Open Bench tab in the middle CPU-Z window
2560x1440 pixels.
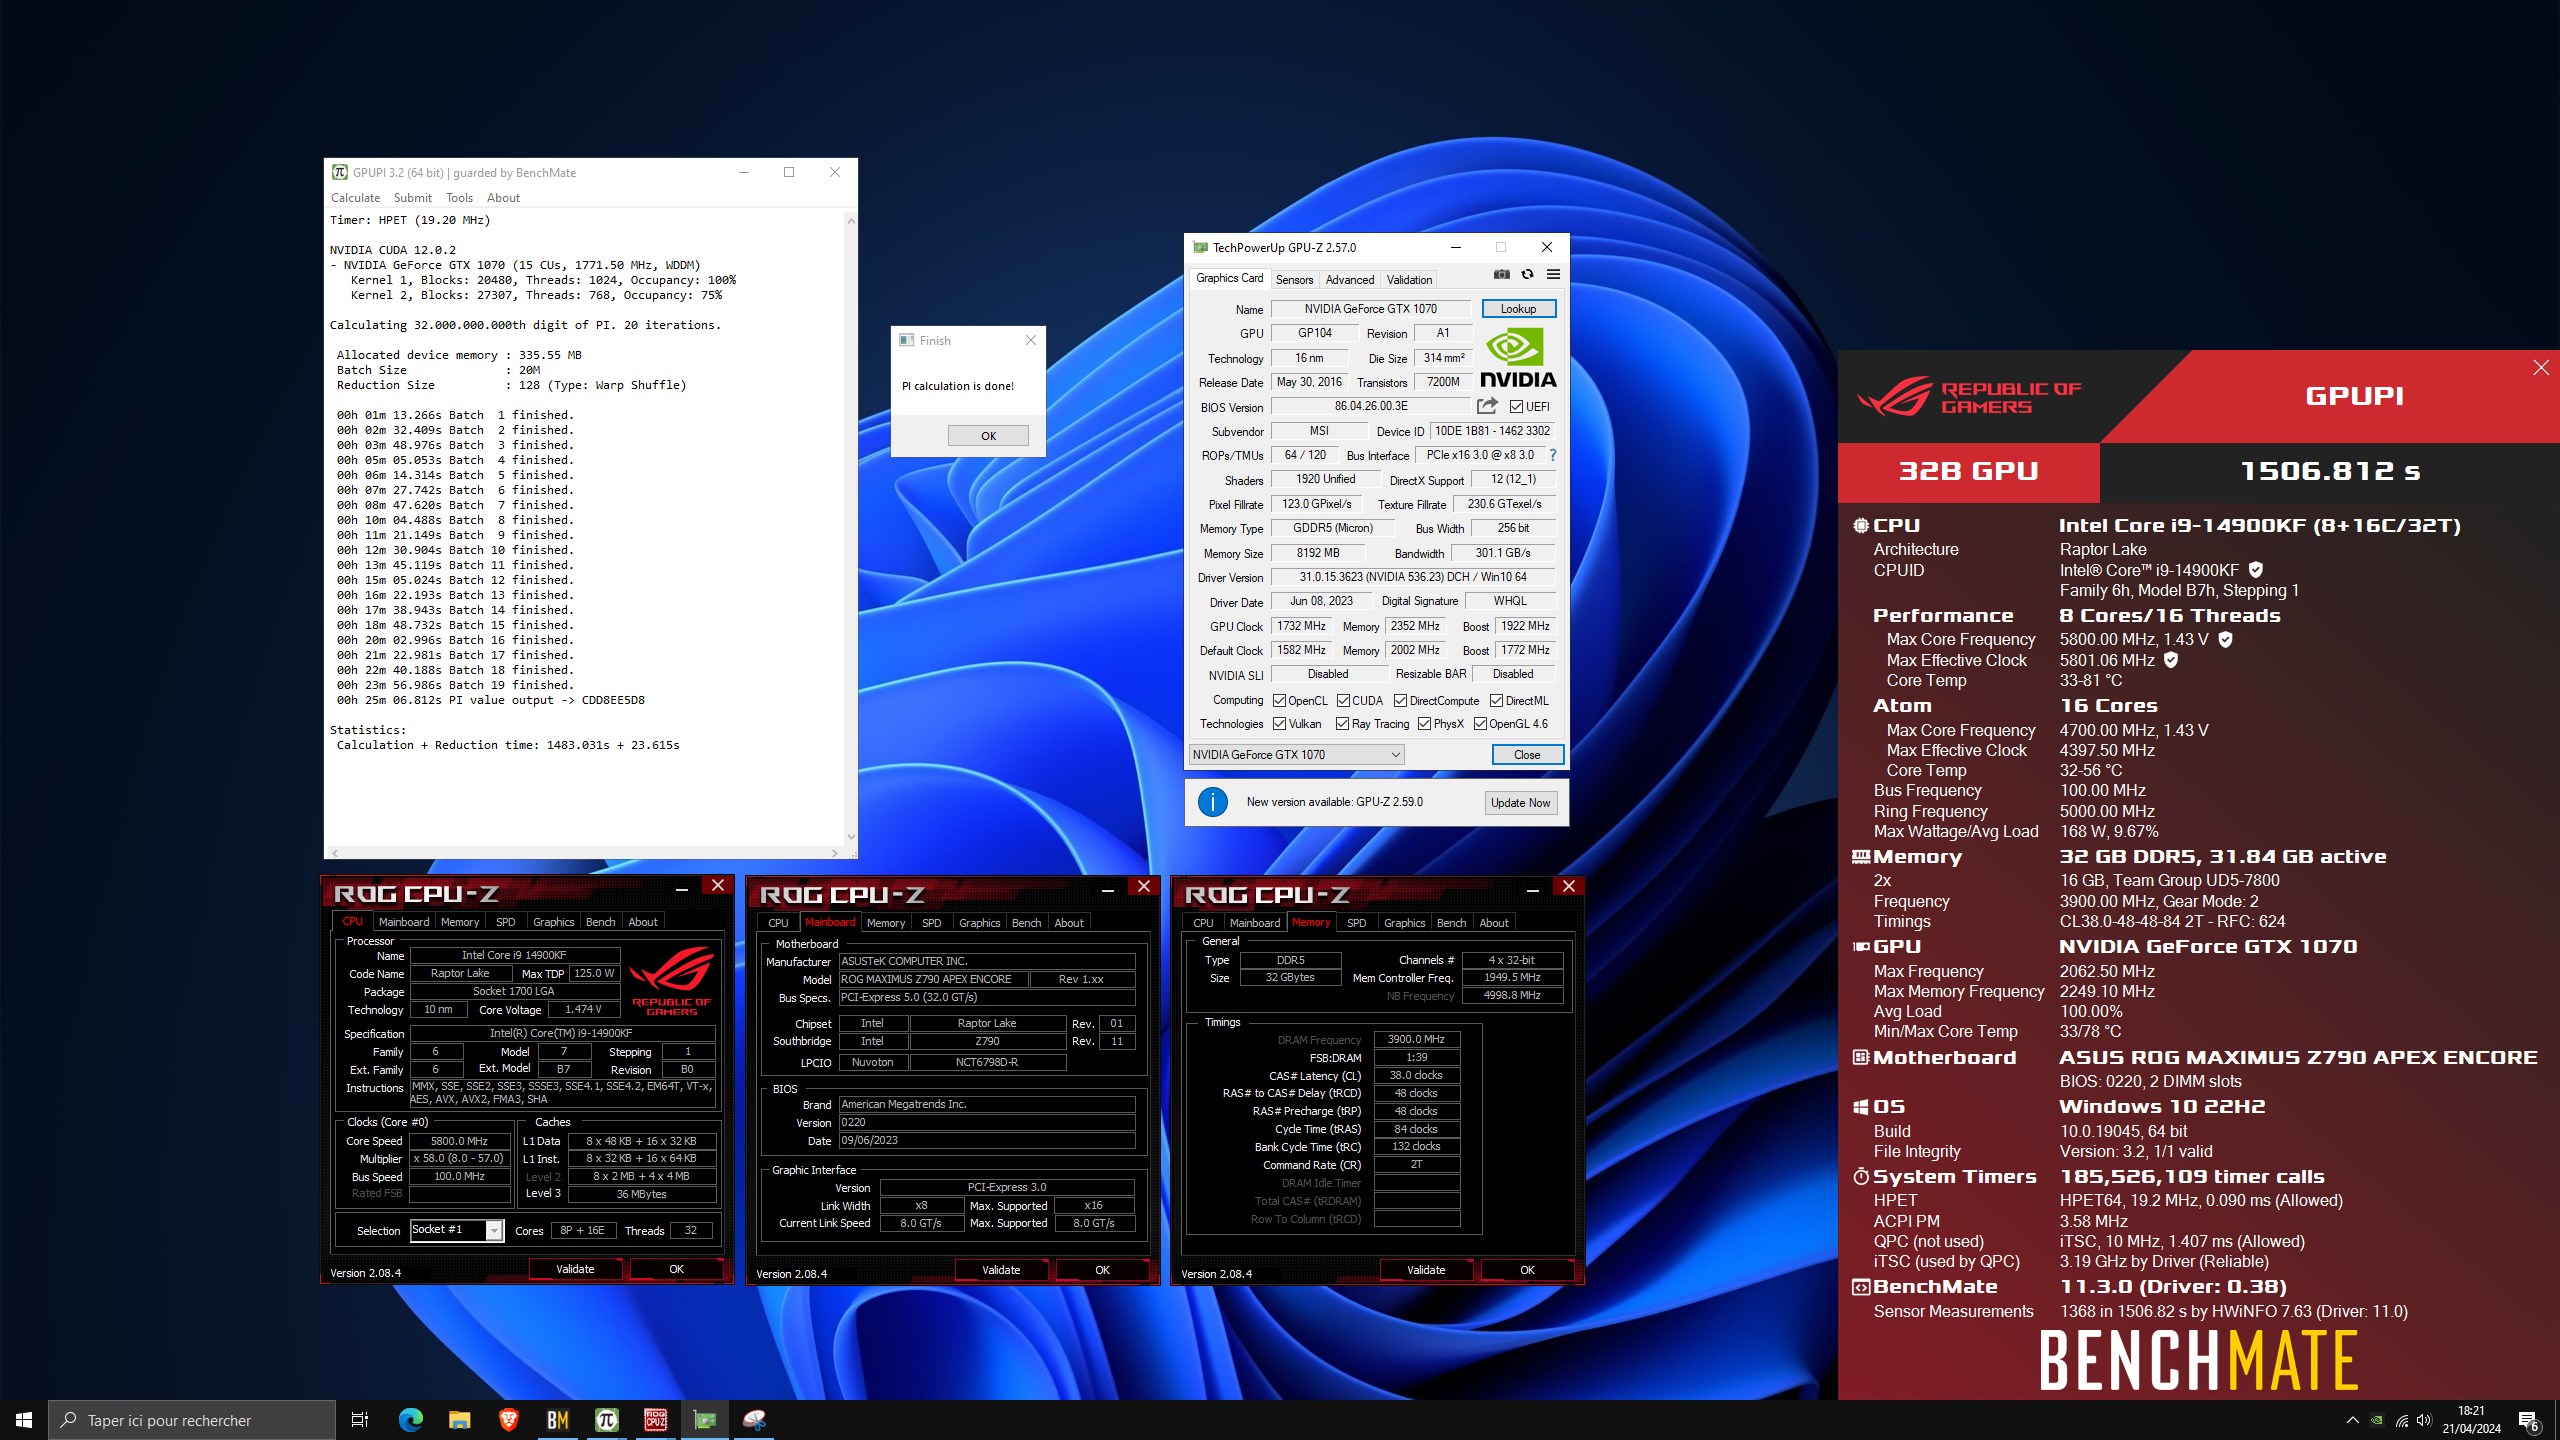click(x=1026, y=923)
